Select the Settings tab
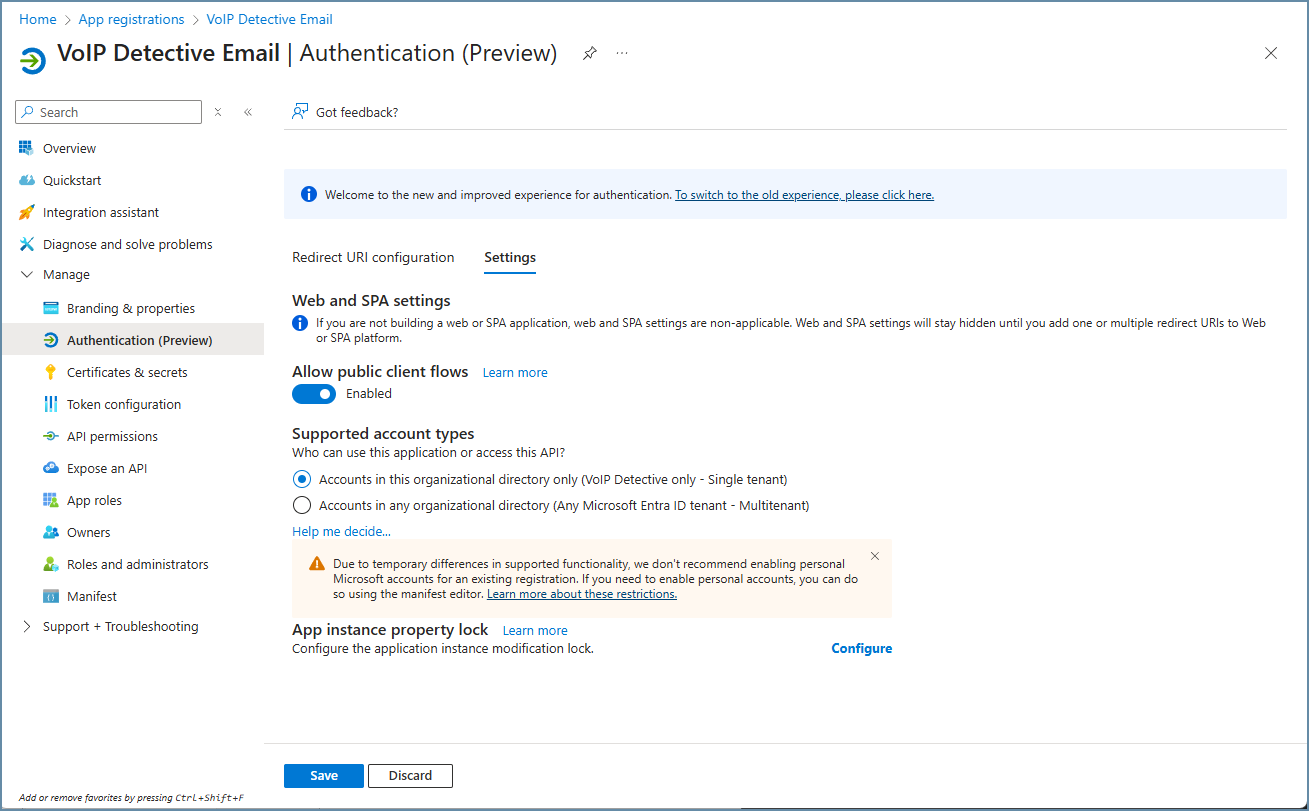This screenshot has height=811, width=1309. pos(510,257)
